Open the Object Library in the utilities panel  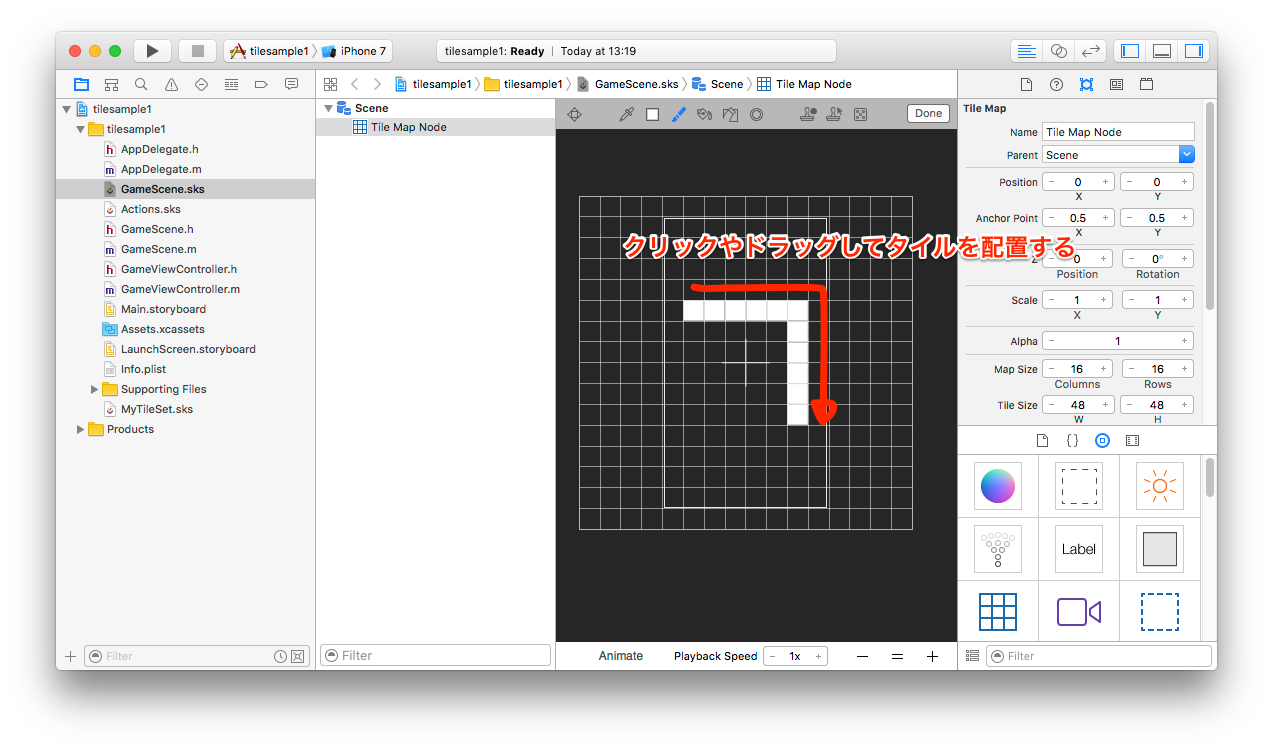[1102, 440]
